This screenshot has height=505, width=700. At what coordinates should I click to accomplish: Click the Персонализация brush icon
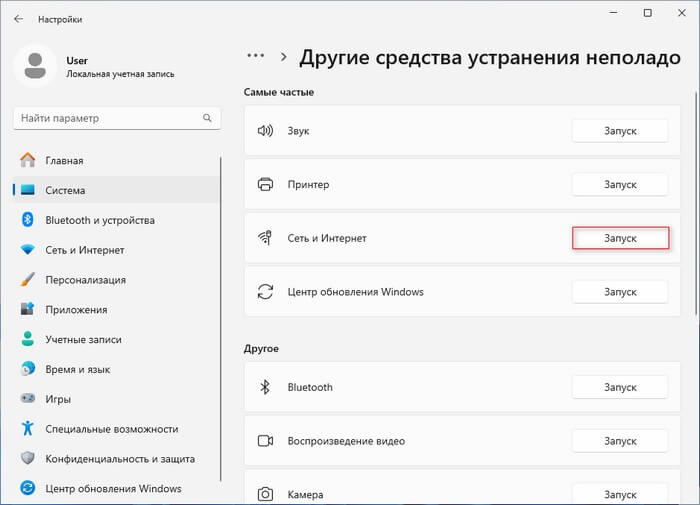pyautogui.click(x=28, y=280)
